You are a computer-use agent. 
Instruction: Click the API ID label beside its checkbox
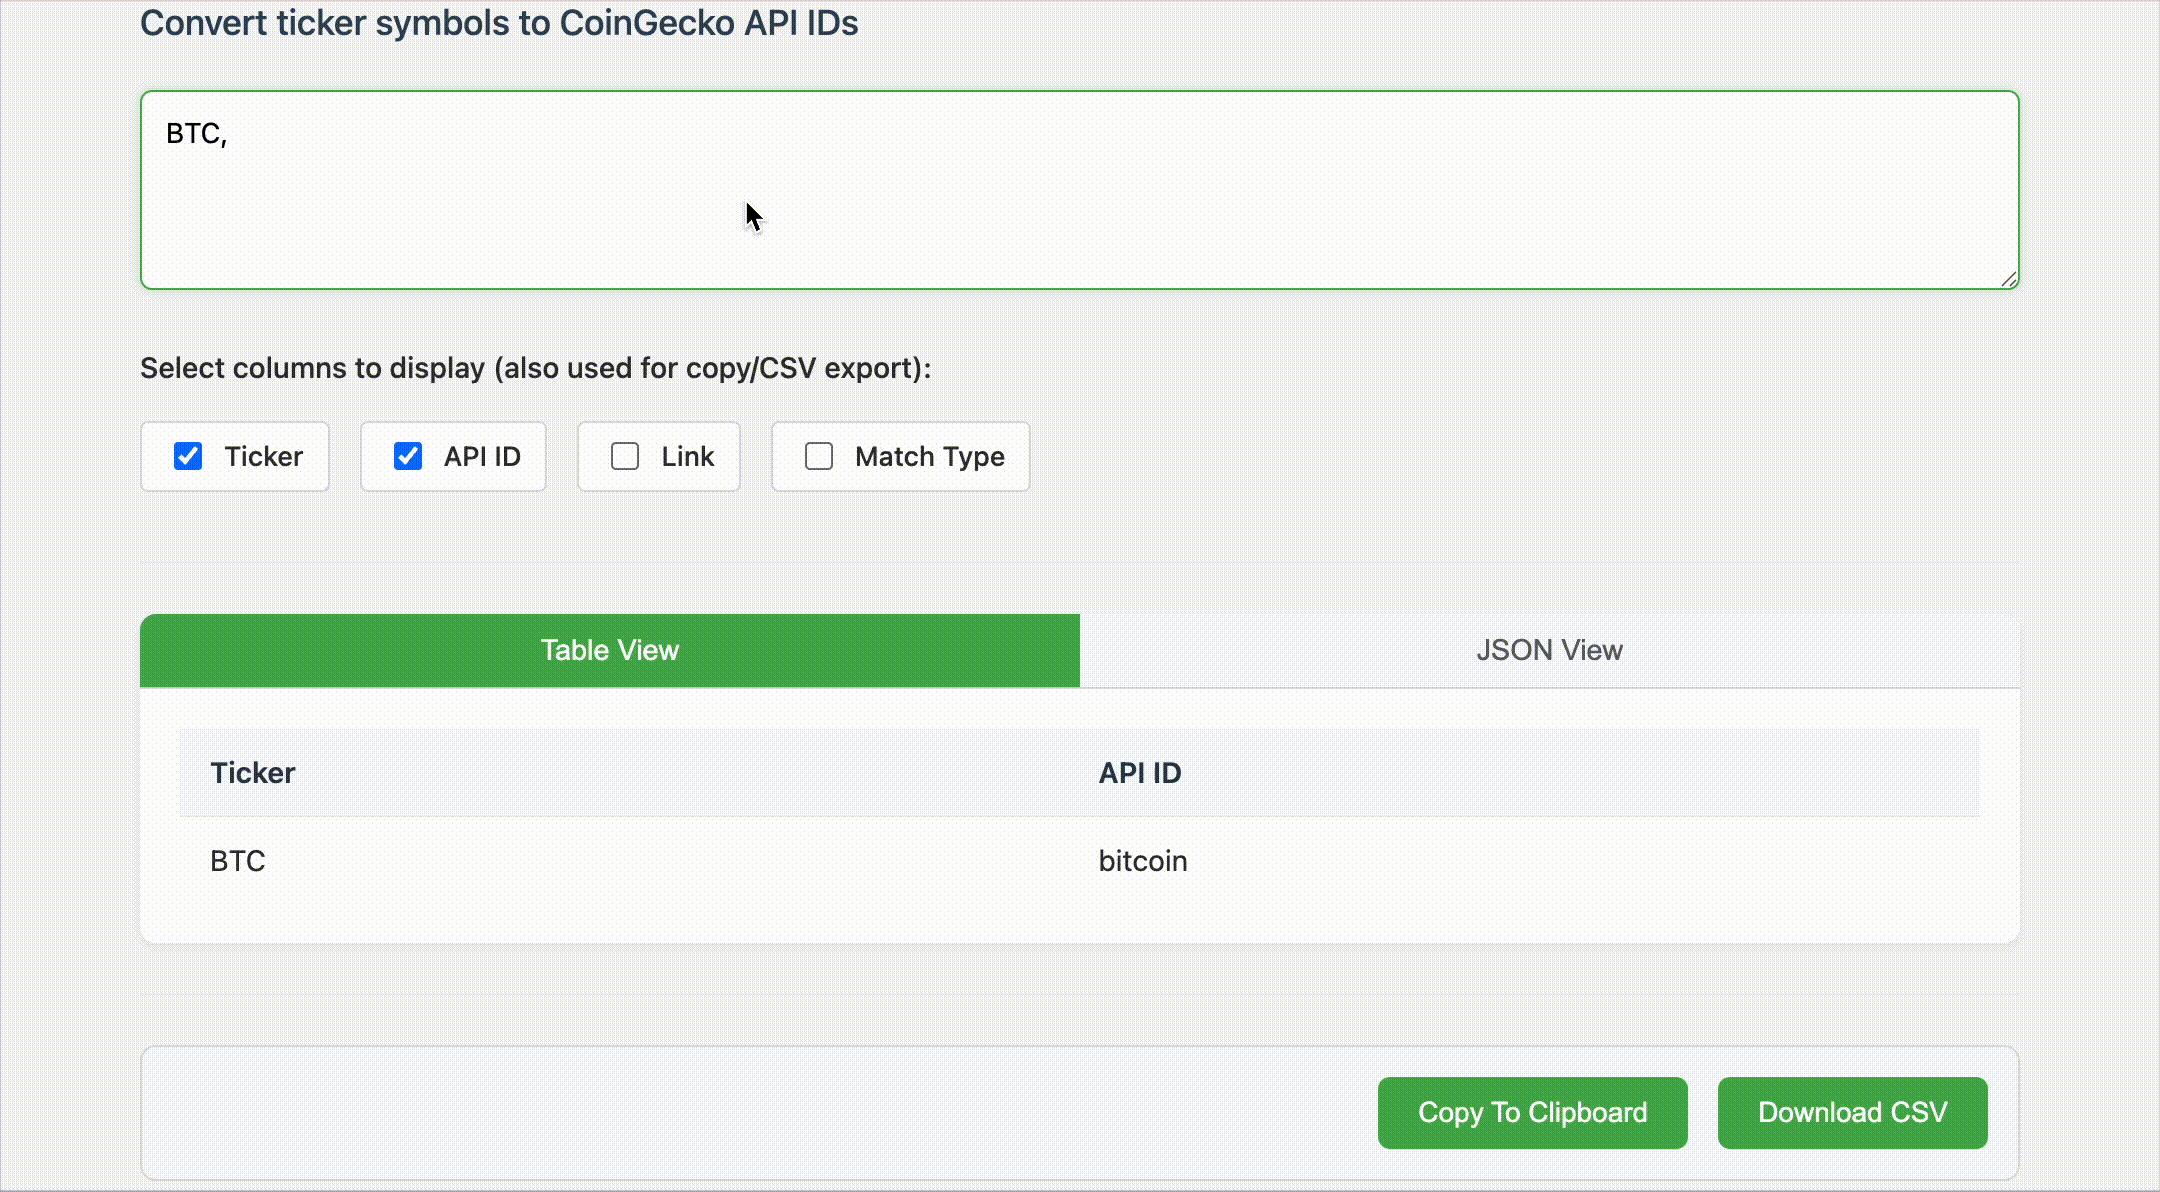482,457
